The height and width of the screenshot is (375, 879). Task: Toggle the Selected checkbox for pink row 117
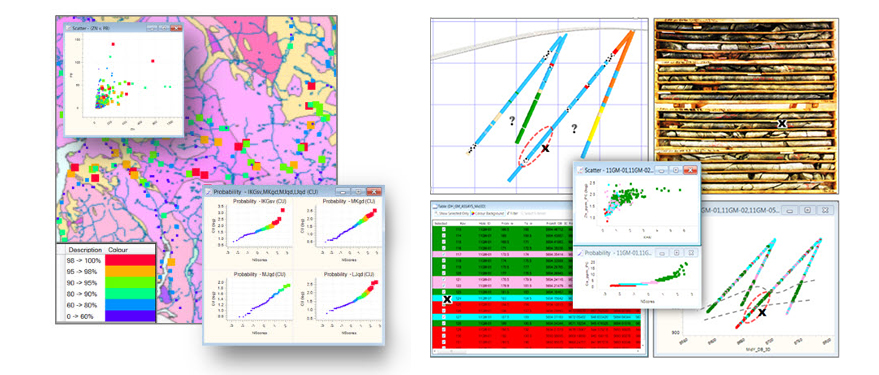[443, 254]
